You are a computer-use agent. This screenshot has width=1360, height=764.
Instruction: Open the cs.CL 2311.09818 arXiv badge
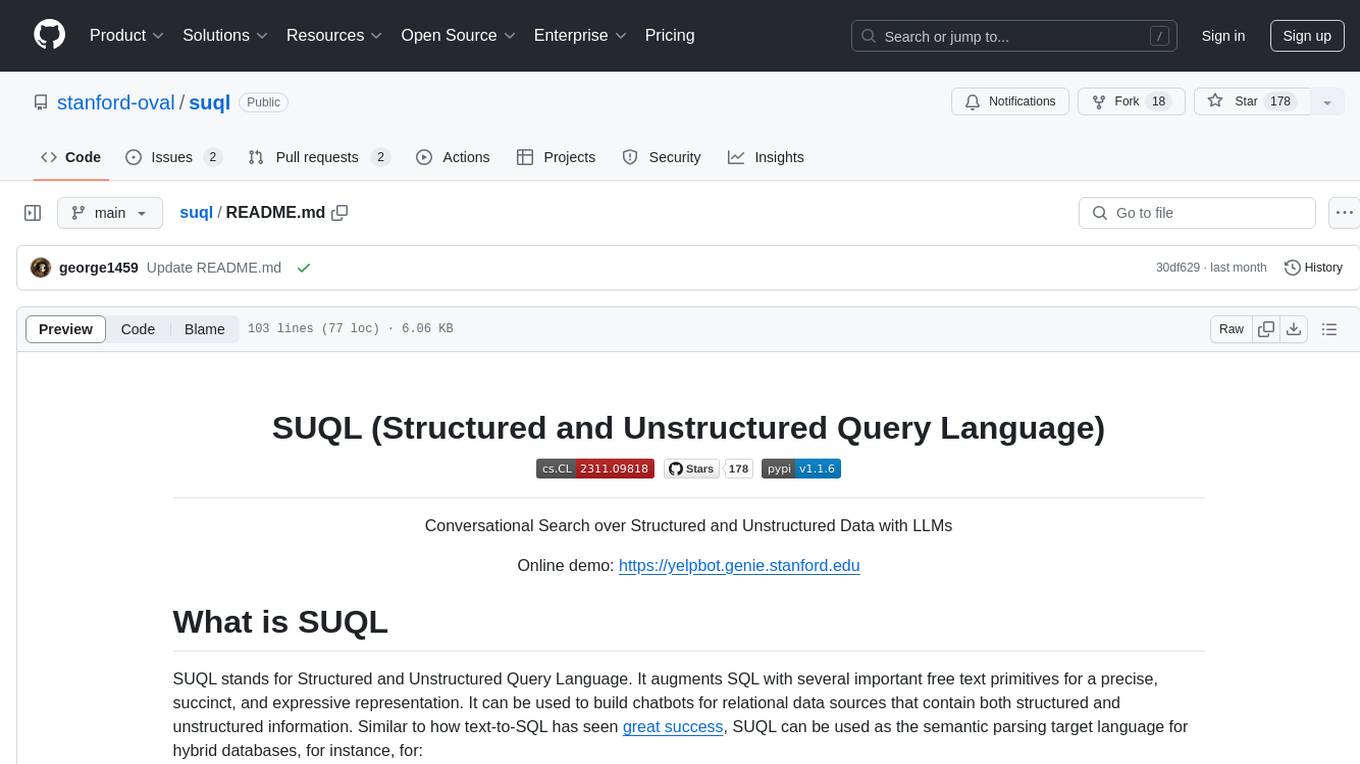coord(595,468)
